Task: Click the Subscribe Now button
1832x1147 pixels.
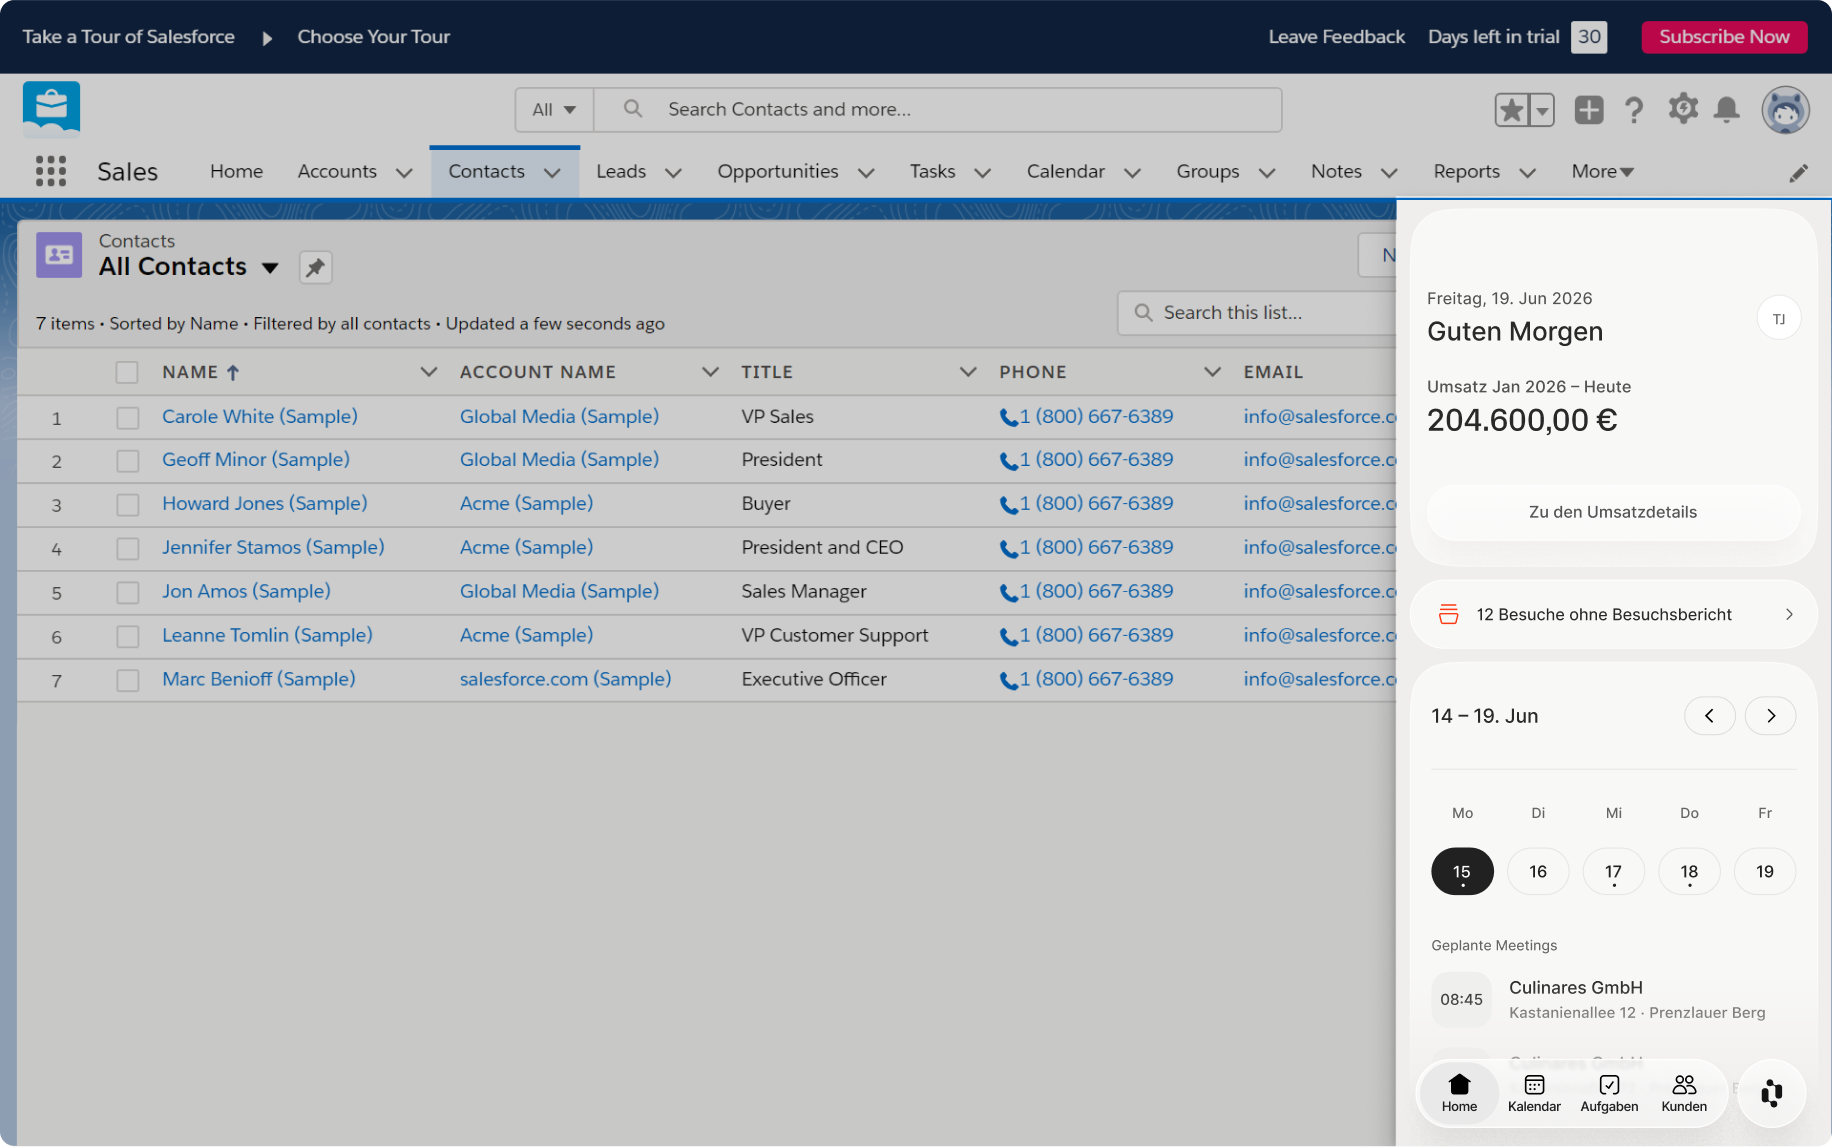Action: (x=1724, y=37)
